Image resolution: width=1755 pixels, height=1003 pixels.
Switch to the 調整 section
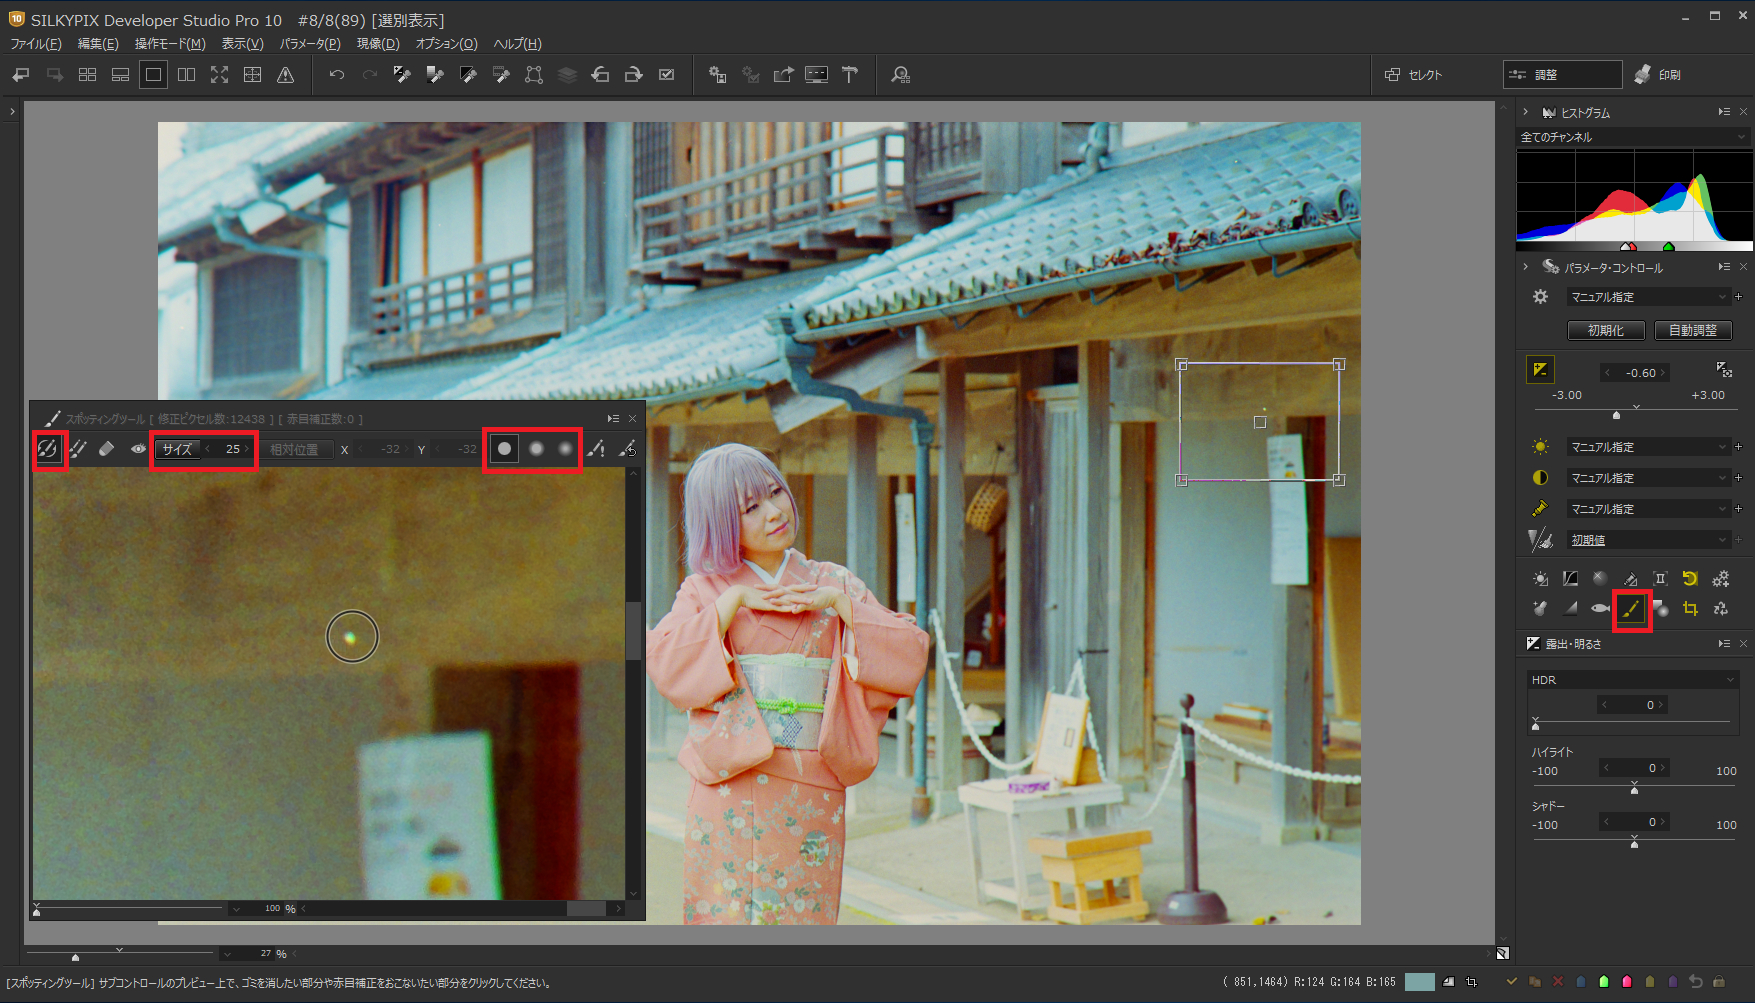click(1562, 75)
